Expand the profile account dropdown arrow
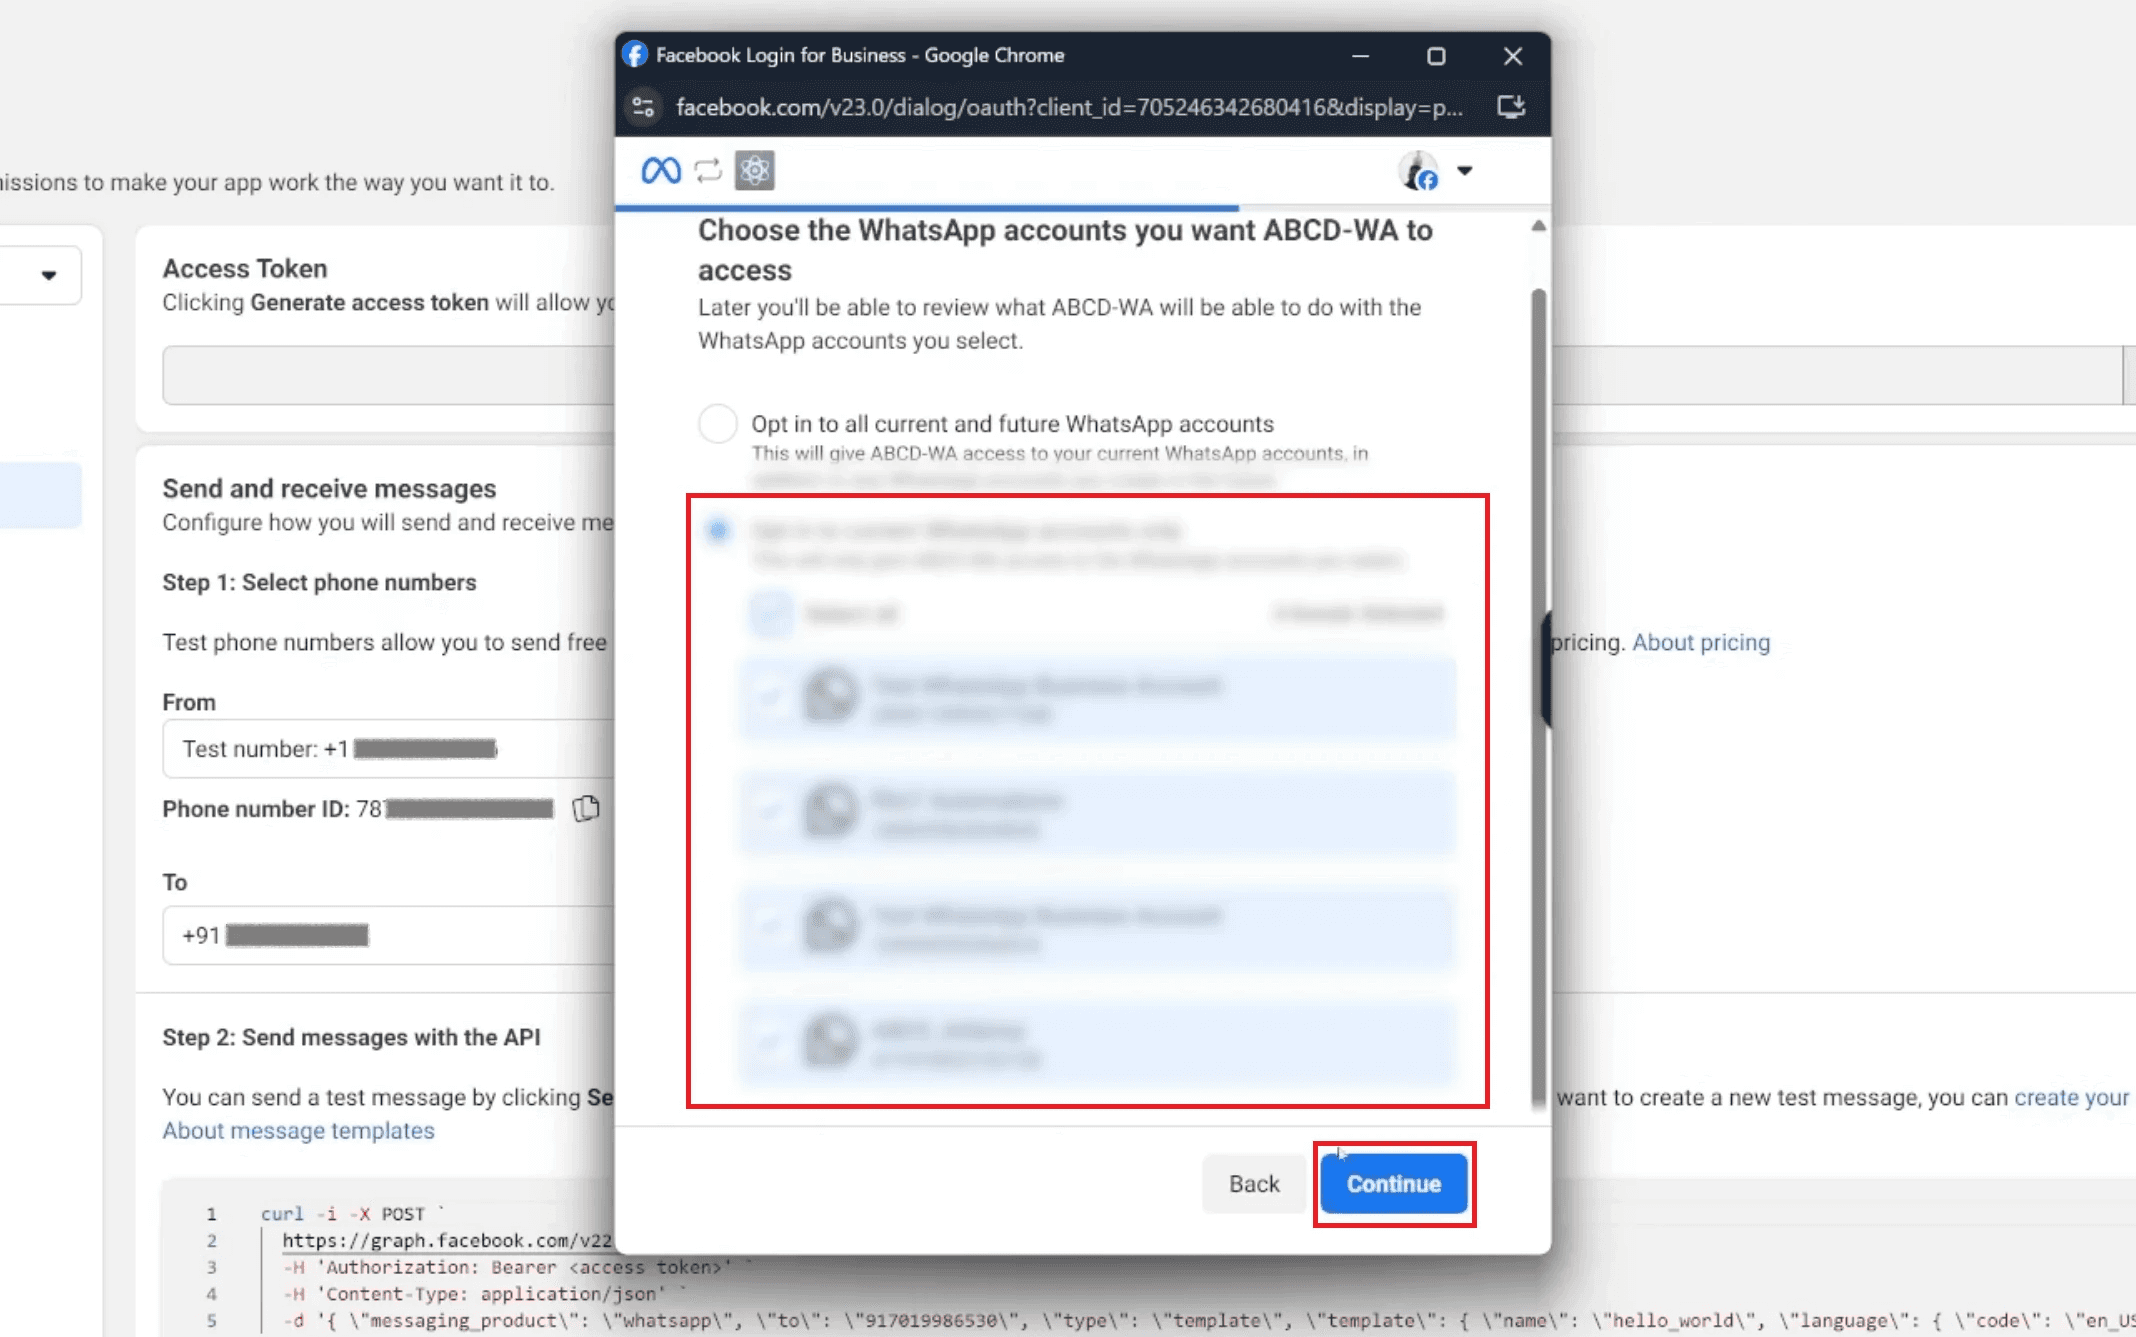The width and height of the screenshot is (2136, 1337). pos(1464,171)
